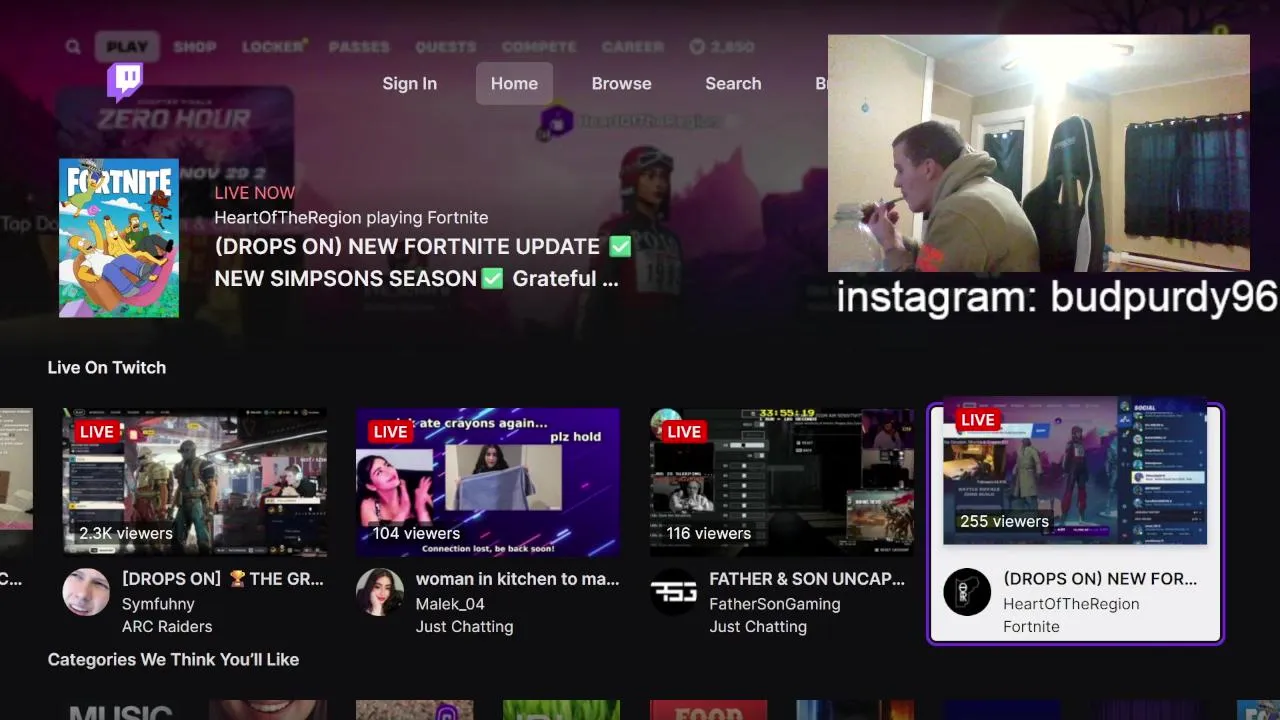Click the 'Live On Twitch' heading
The image size is (1280, 720).
point(107,368)
